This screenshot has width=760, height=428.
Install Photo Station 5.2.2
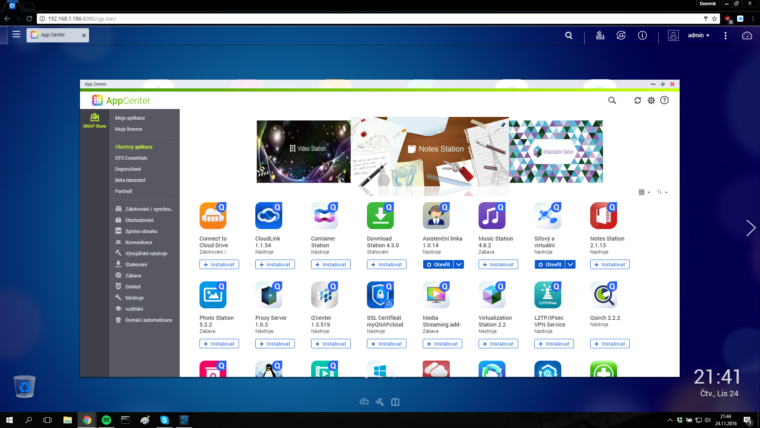[x=219, y=344]
